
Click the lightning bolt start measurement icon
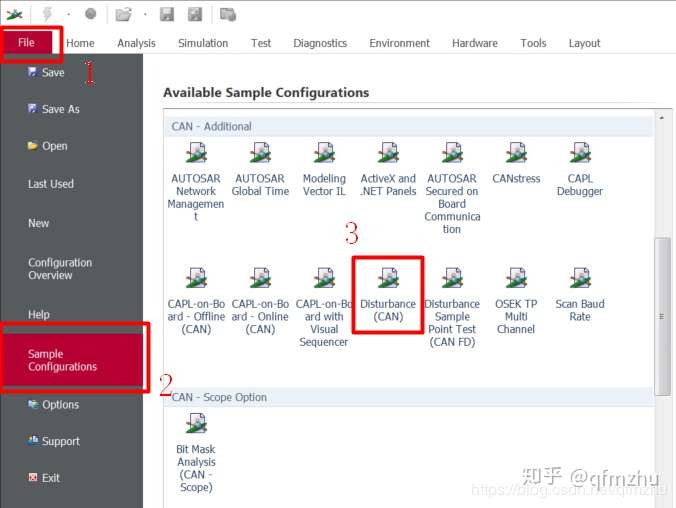click(x=47, y=14)
